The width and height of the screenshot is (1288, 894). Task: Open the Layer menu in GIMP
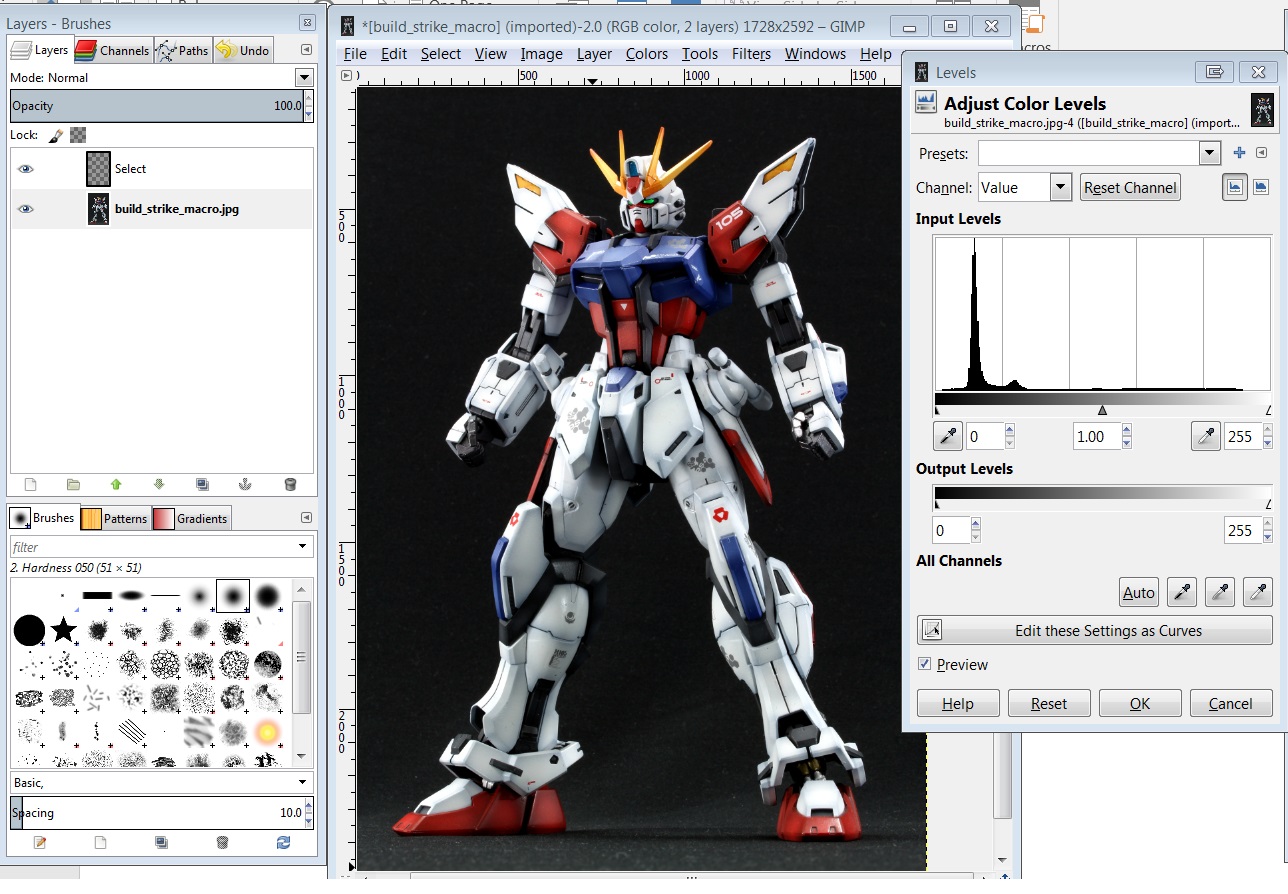click(594, 54)
